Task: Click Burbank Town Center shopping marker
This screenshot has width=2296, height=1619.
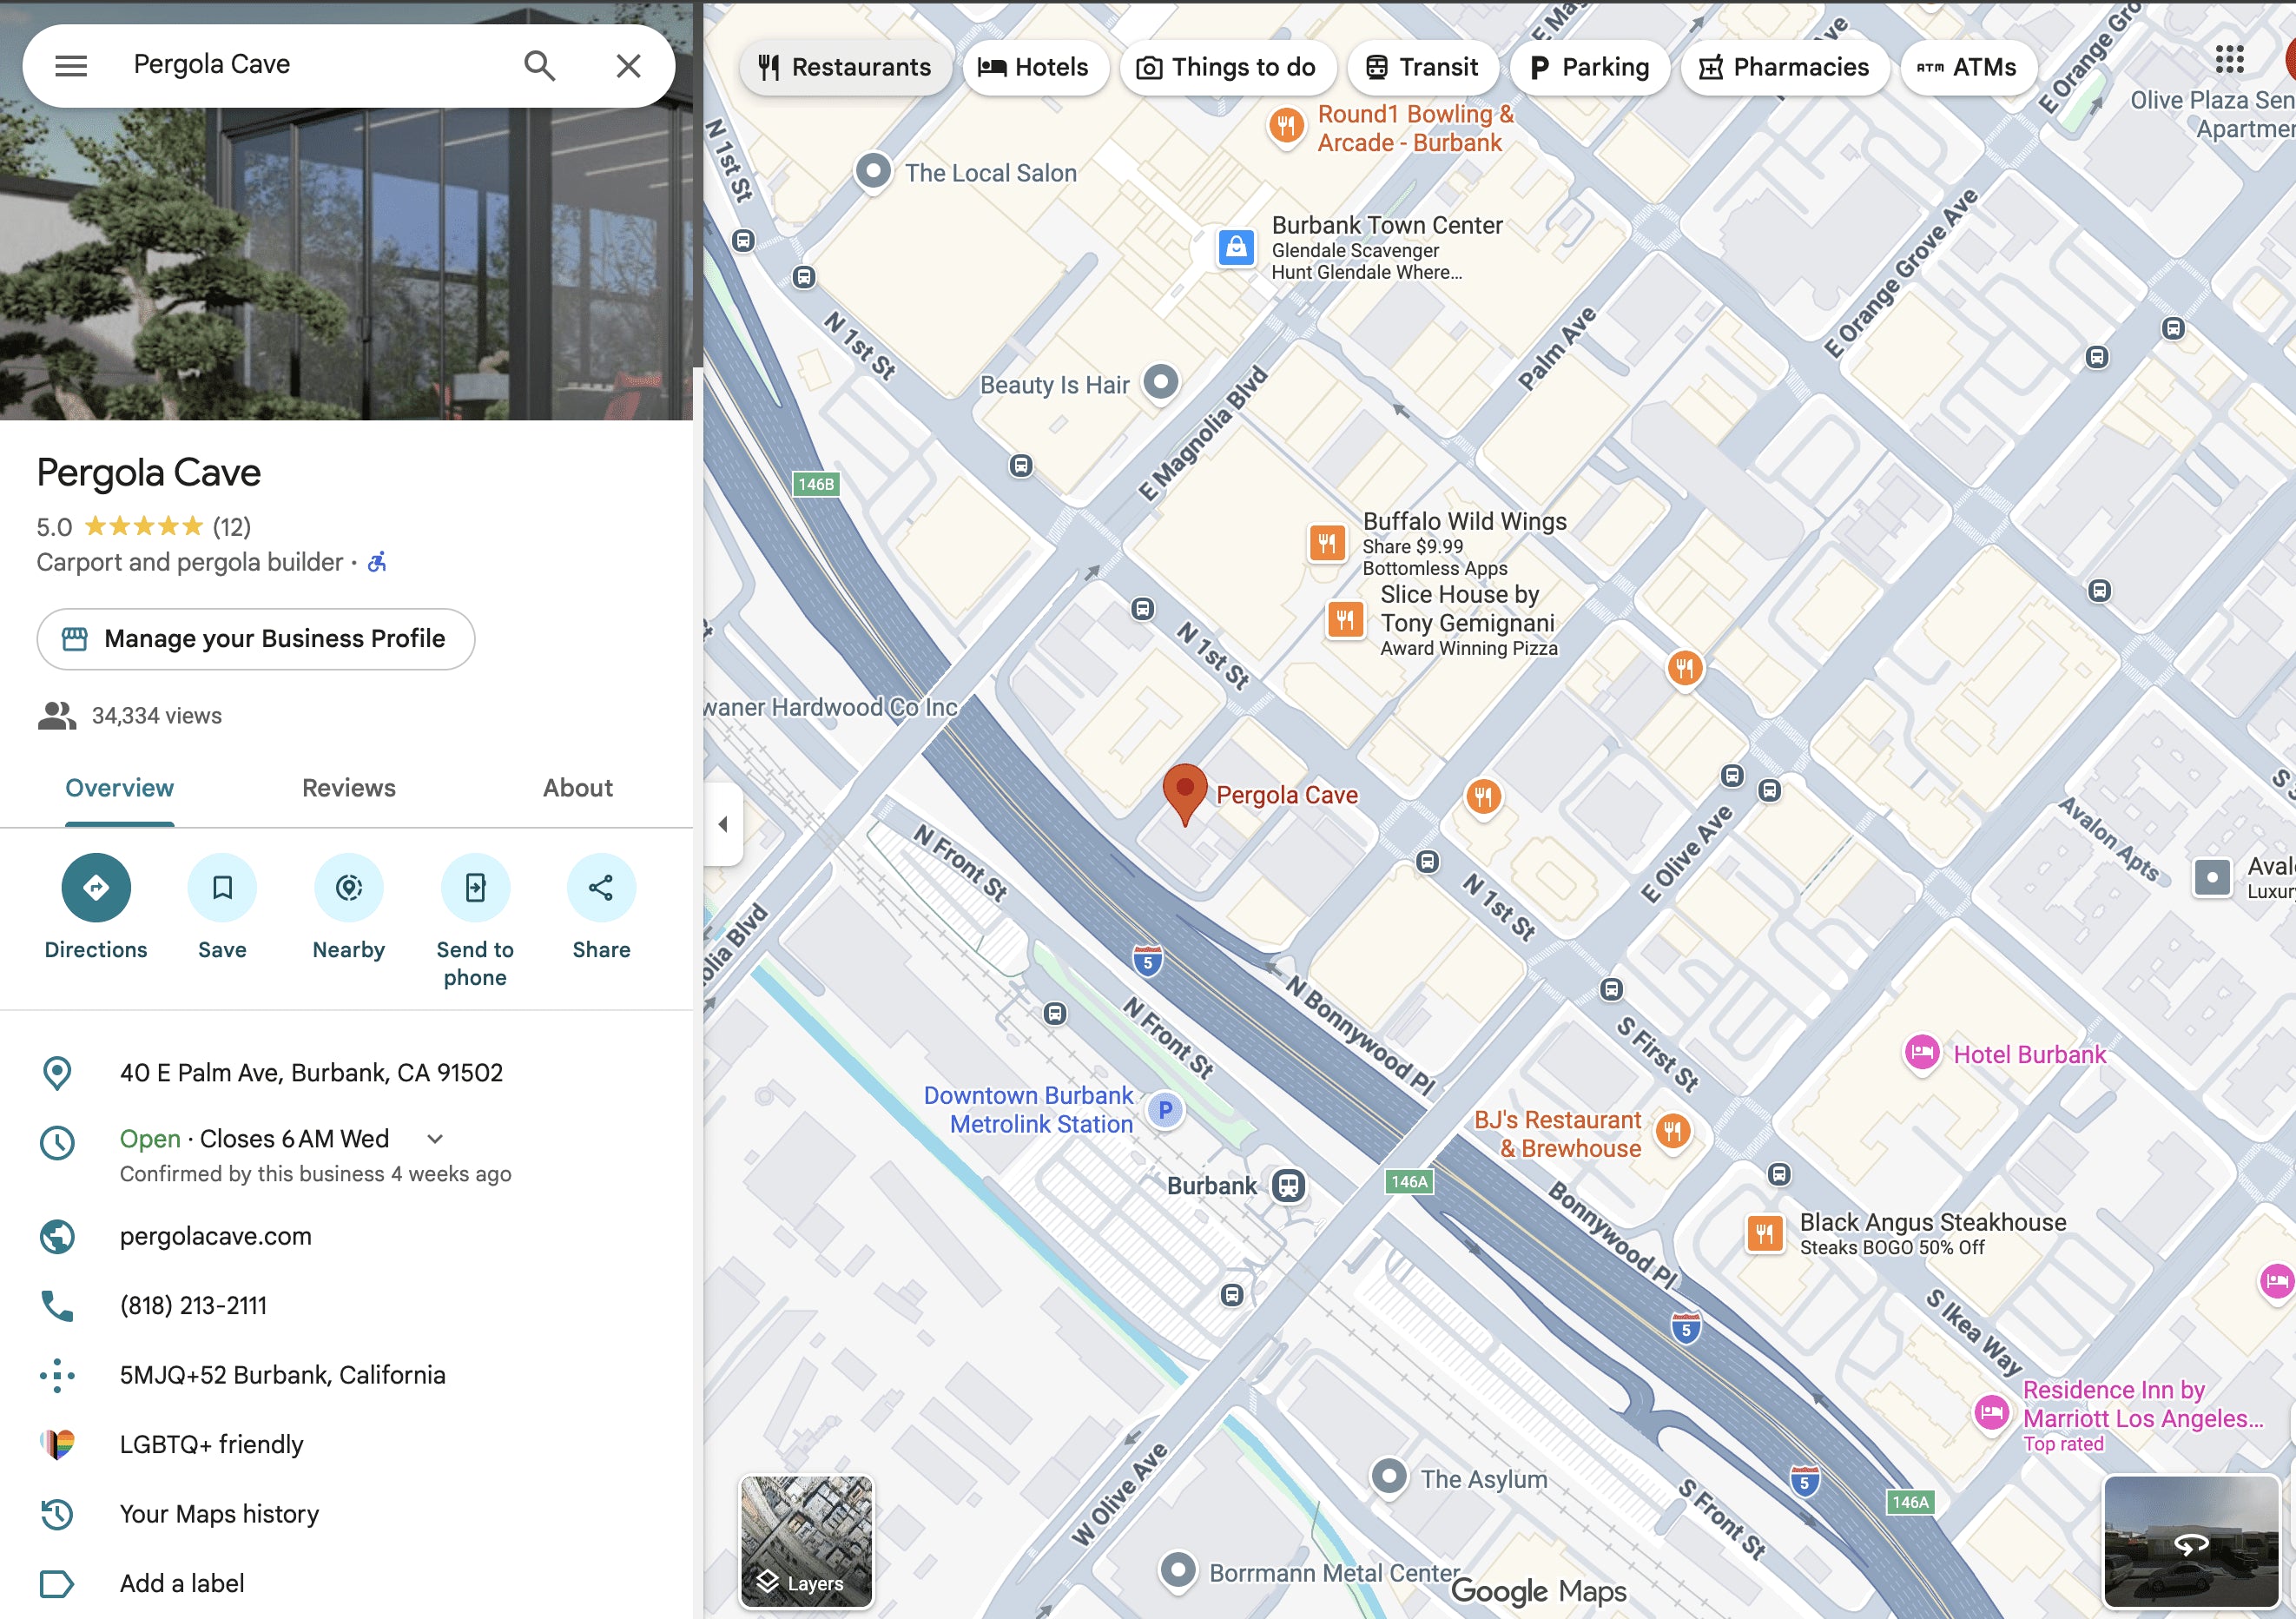Action: (x=1236, y=247)
